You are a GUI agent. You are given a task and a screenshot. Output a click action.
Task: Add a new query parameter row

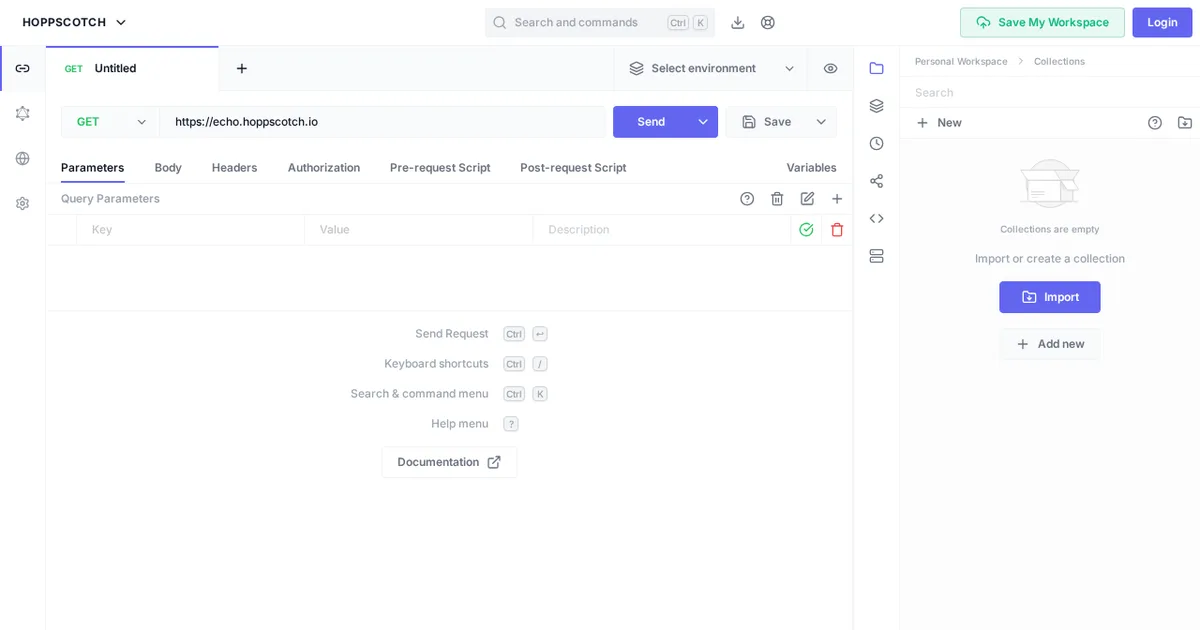[837, 198]
